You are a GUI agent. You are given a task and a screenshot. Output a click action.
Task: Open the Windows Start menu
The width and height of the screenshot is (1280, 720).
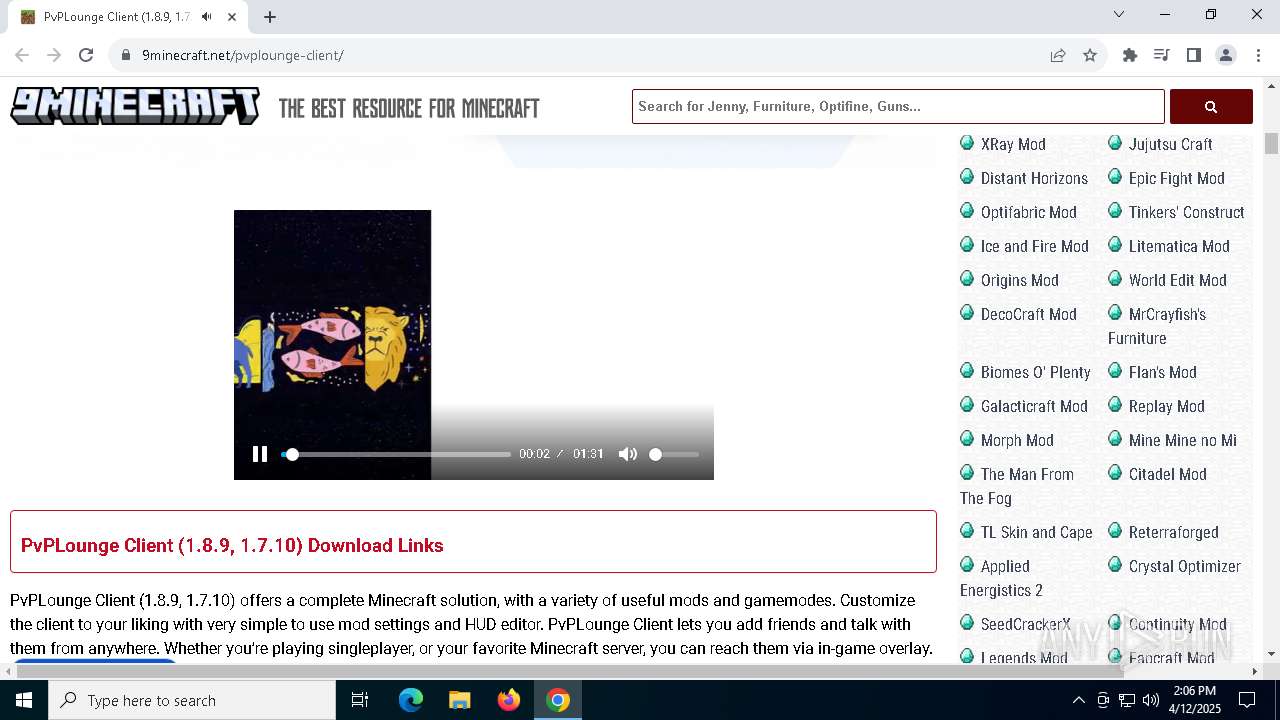coord(23,700)
